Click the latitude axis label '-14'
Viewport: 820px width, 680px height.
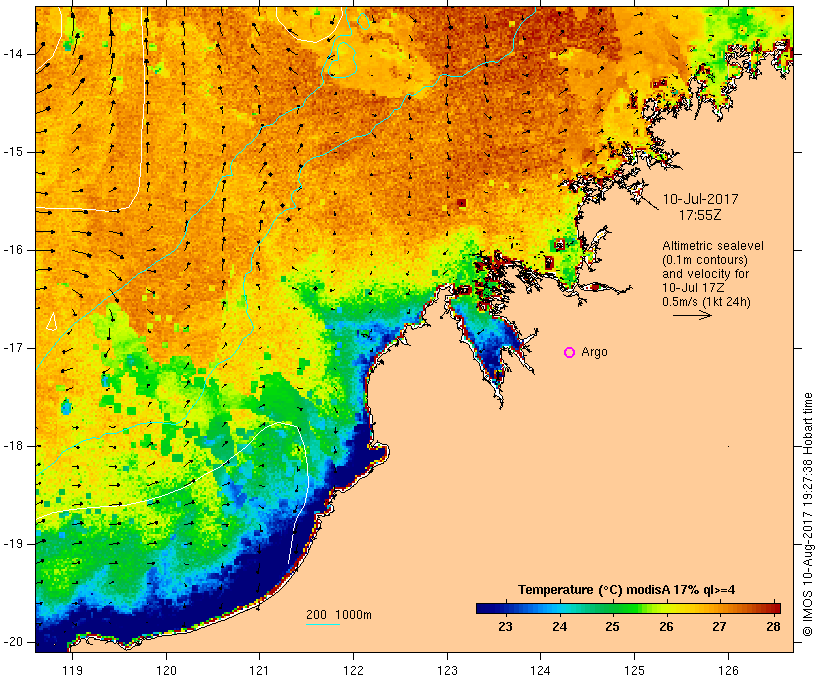(13, 54)
